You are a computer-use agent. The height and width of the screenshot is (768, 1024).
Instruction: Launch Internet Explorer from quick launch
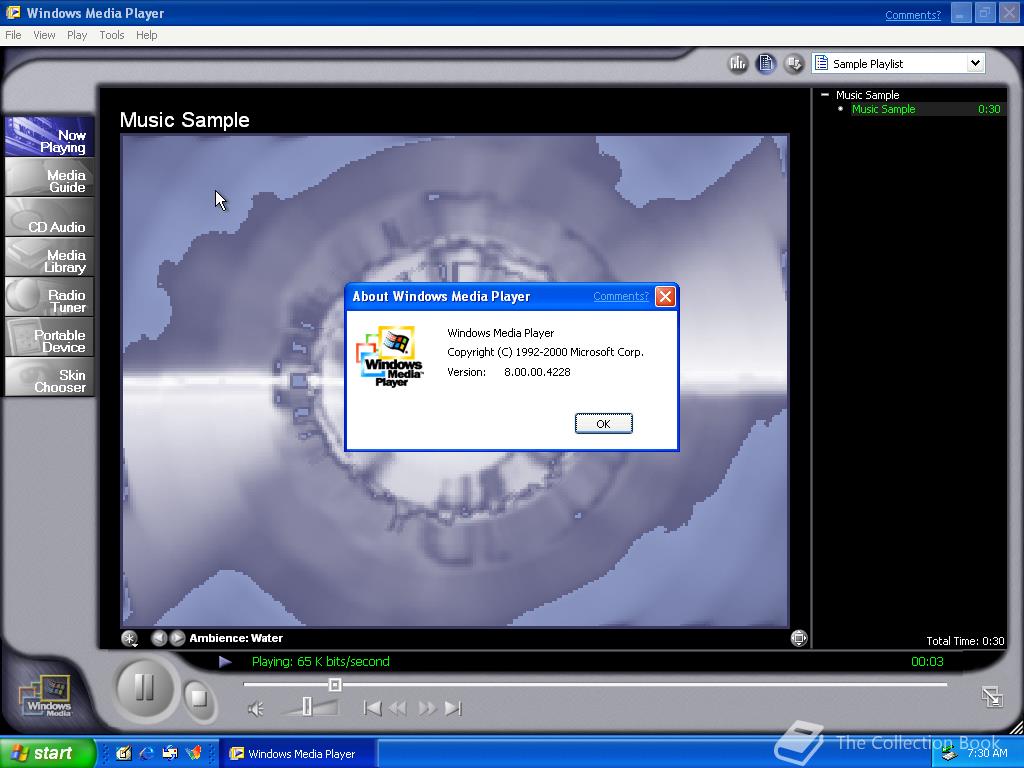[x=147, y=753]
